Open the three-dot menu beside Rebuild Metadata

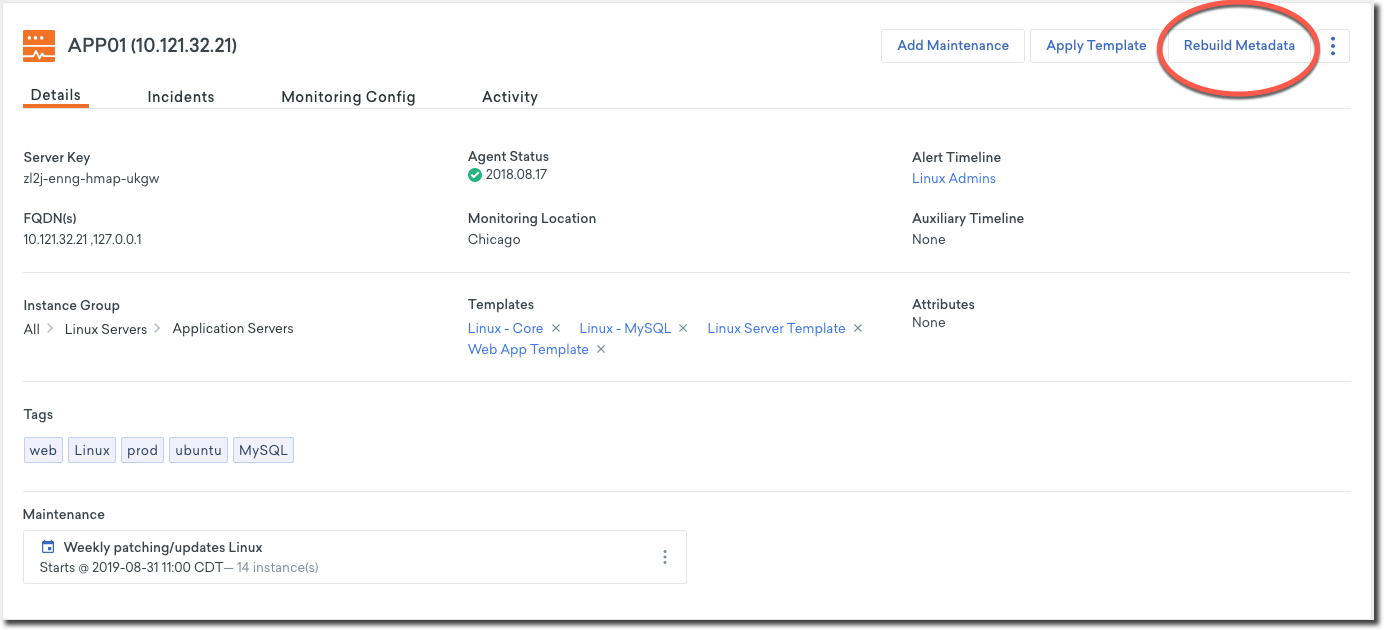click(x=1333, y=46)
